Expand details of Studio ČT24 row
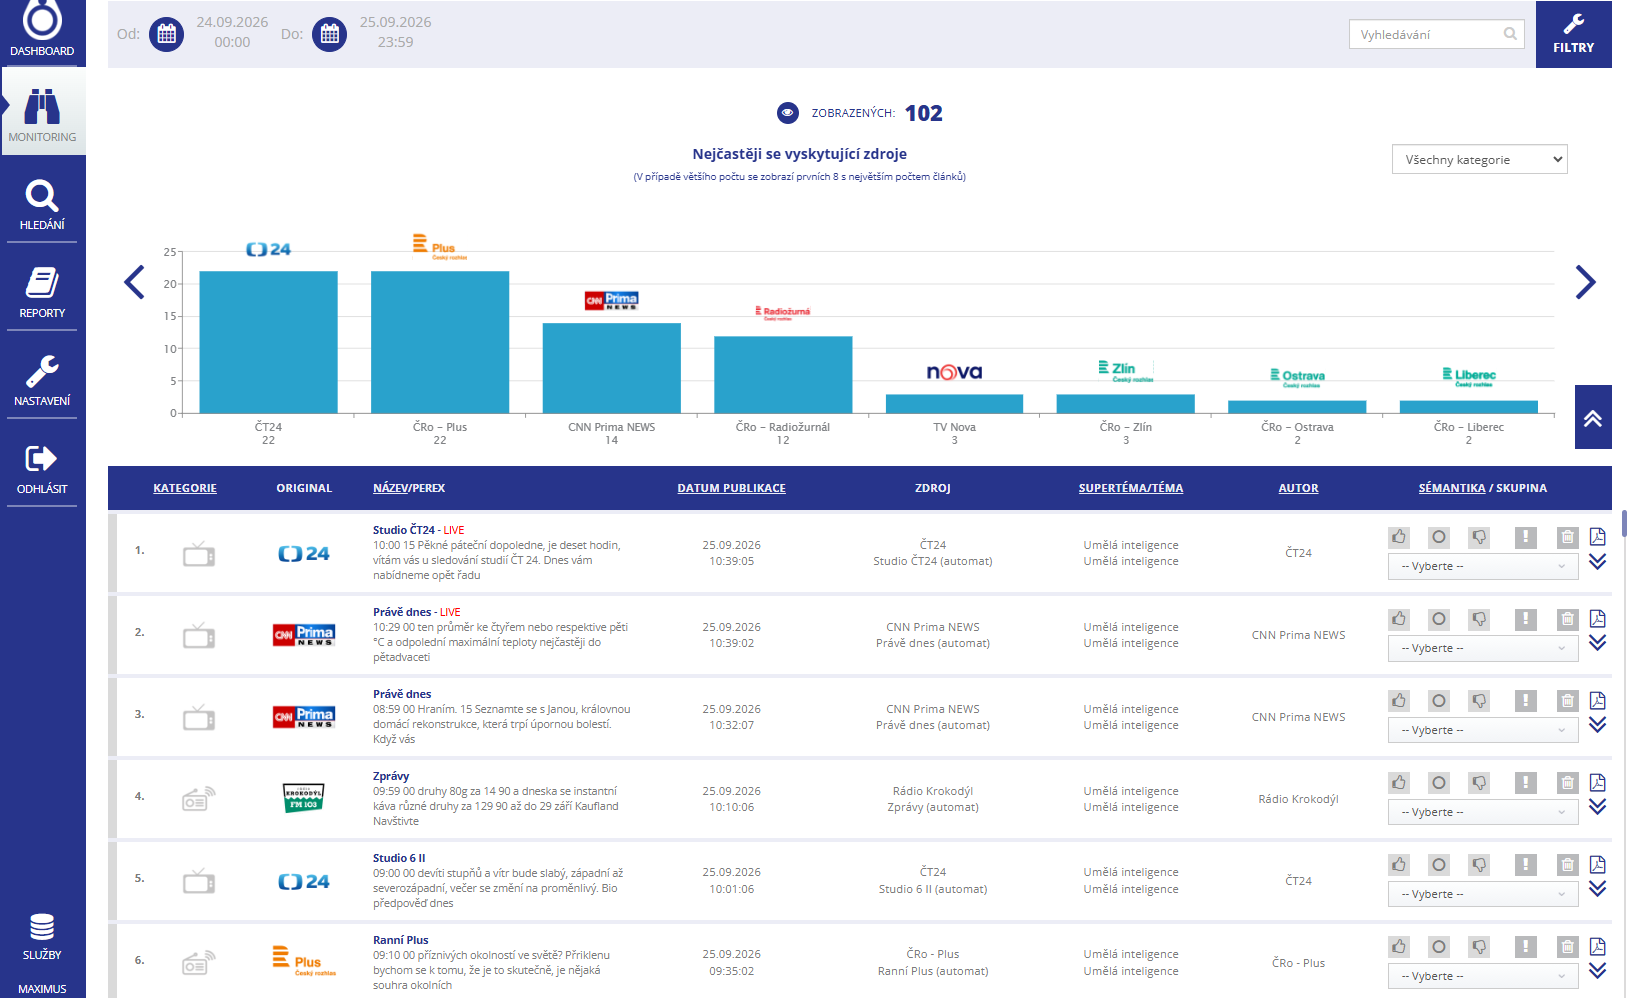 (1597, 562)
